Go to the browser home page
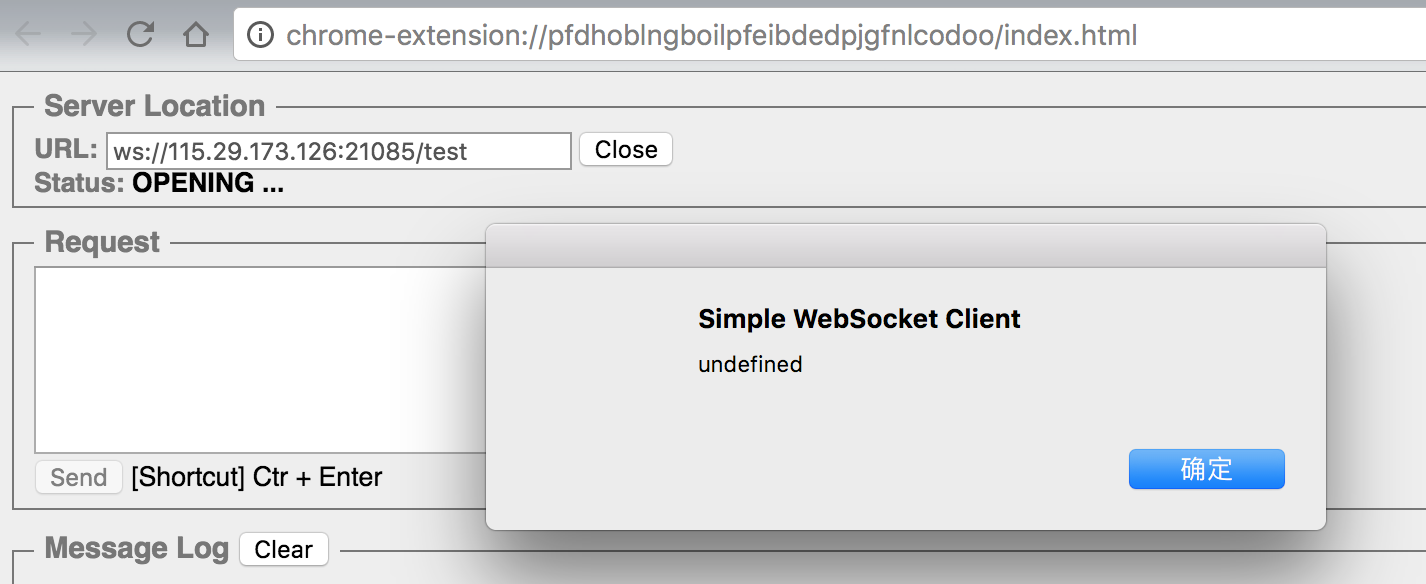 pyautogui.click(x=196, y=36)
